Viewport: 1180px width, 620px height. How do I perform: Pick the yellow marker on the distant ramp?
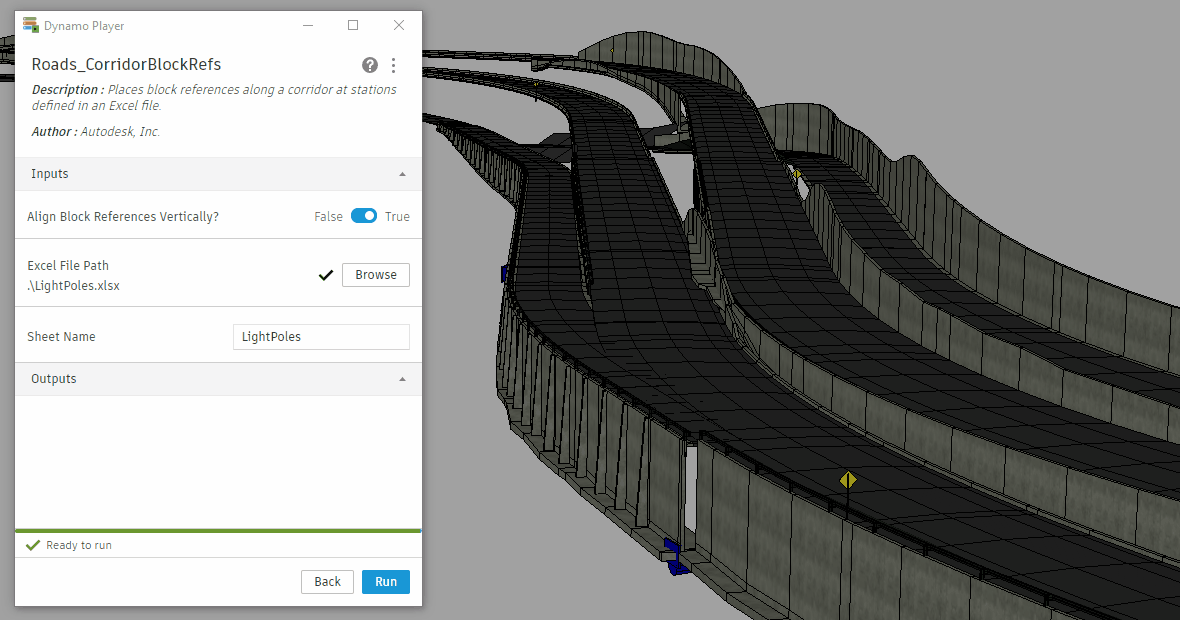(796, 174)
